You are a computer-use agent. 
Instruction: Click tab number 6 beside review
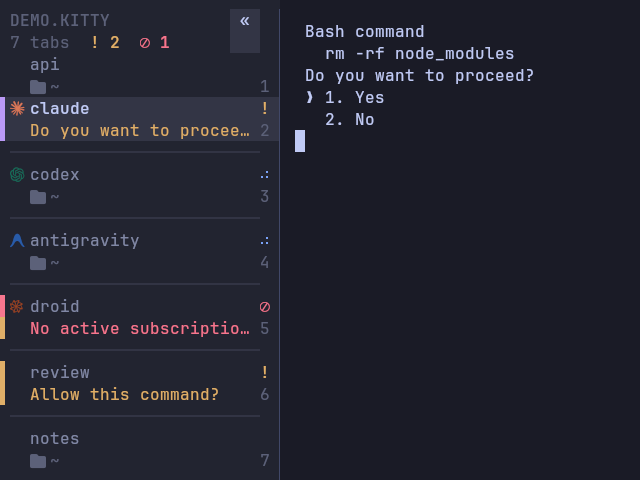tap(264, 395)
